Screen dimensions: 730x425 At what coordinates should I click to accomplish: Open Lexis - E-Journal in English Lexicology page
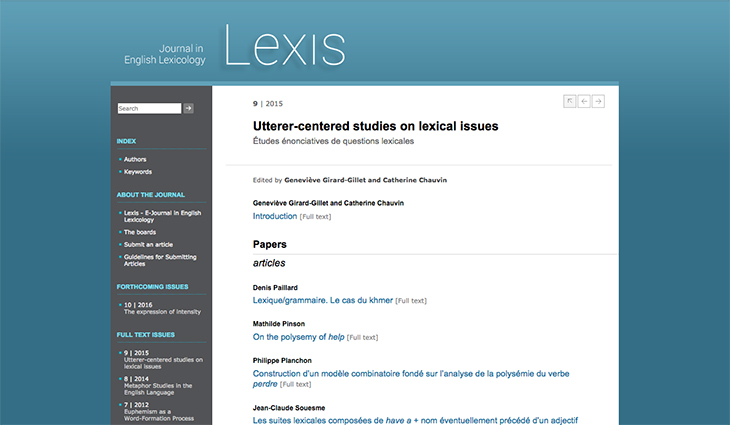pos(162,216)
